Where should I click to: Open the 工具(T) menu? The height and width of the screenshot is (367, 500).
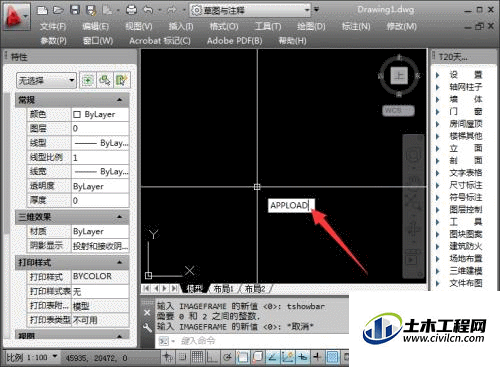[x=268, y=26]
